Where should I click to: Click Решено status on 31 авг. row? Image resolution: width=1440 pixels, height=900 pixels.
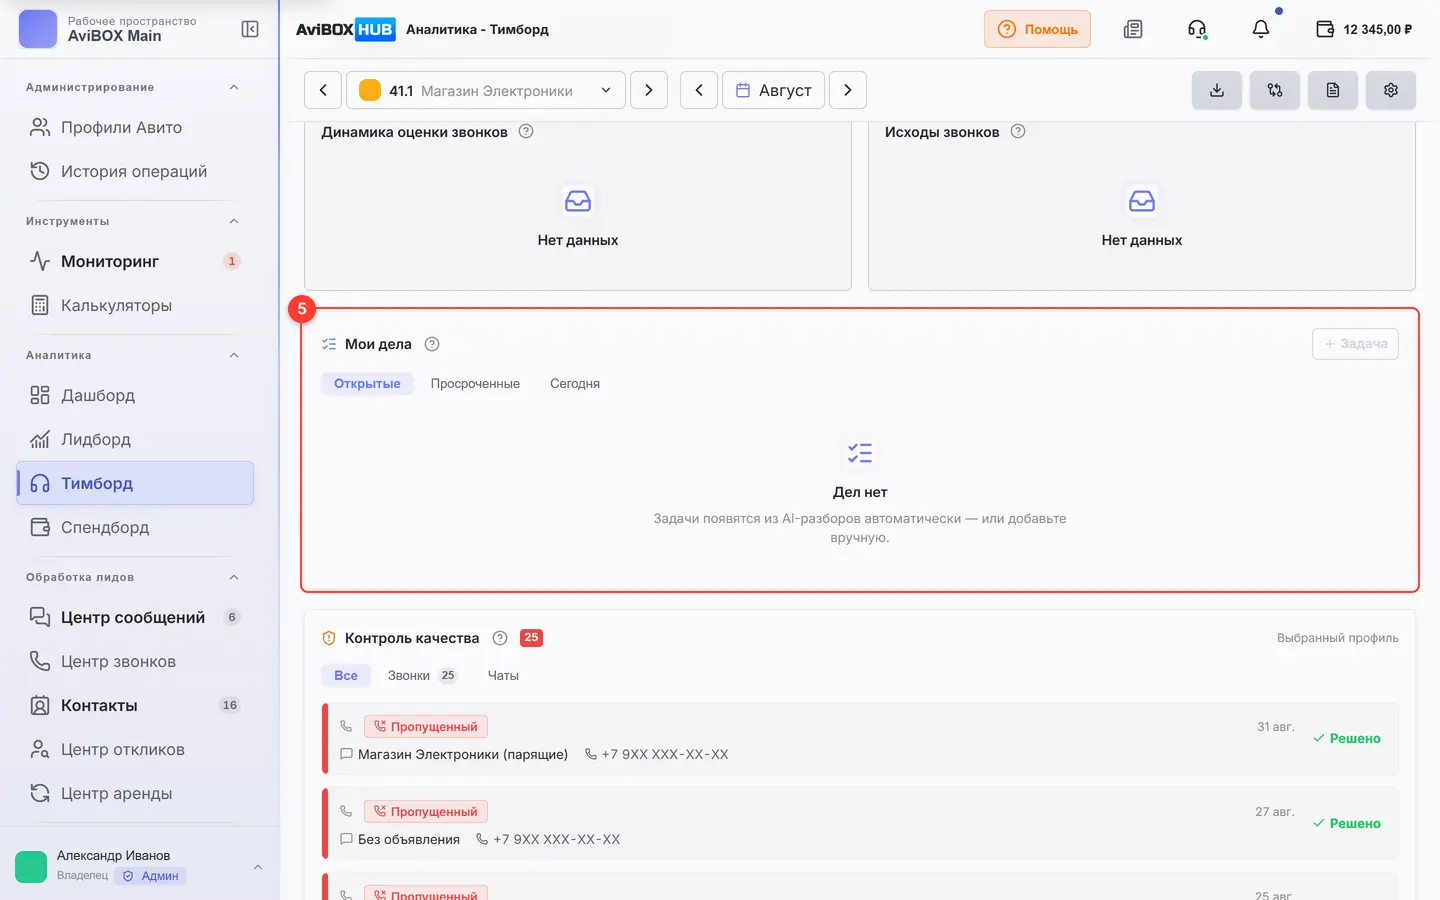pyautogui.click(x=1347, y=739)
